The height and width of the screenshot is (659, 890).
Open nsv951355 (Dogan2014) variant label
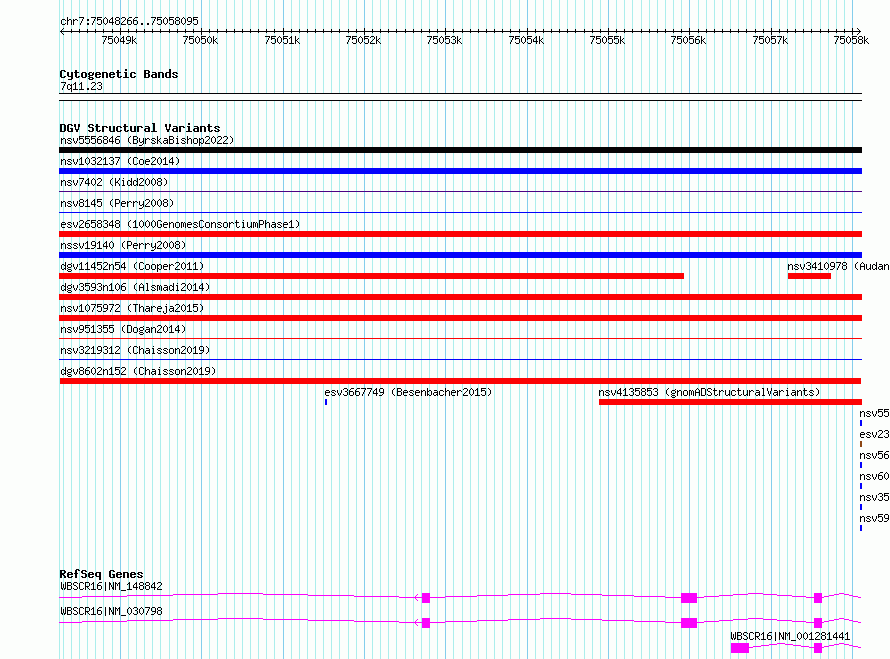point(123,329)
